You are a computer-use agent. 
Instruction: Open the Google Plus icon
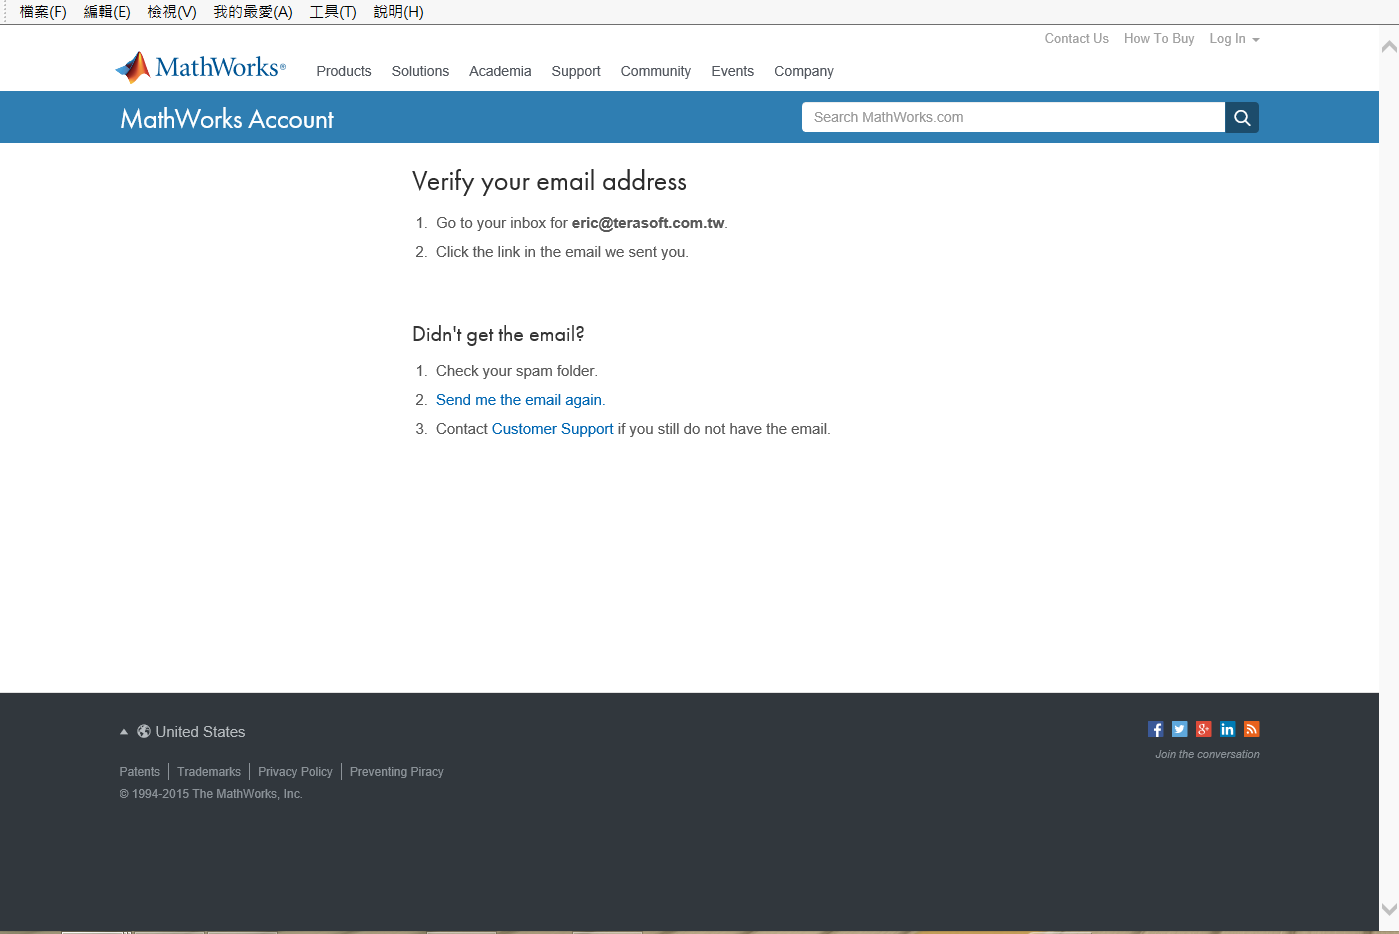pos(1204,729)
